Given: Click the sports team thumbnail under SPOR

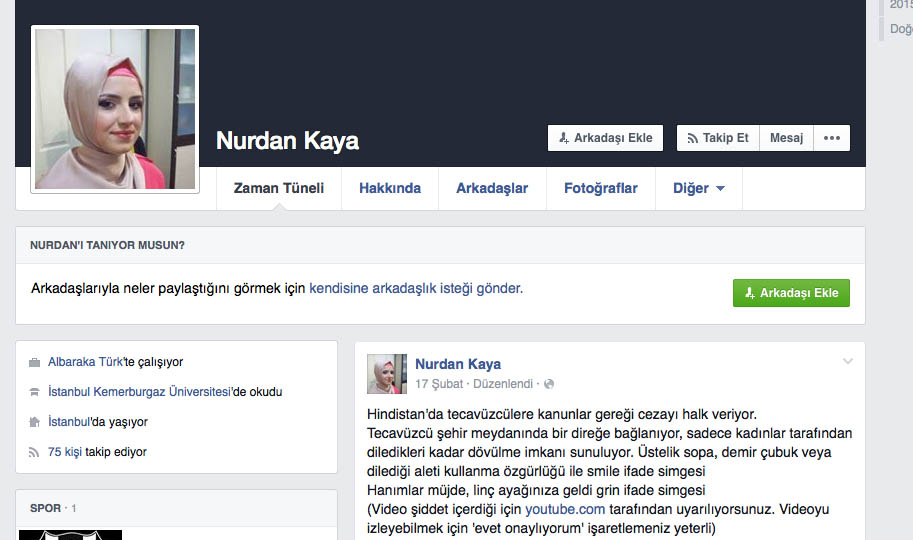Looking at the screenshot, I should [x=70, y=535].
